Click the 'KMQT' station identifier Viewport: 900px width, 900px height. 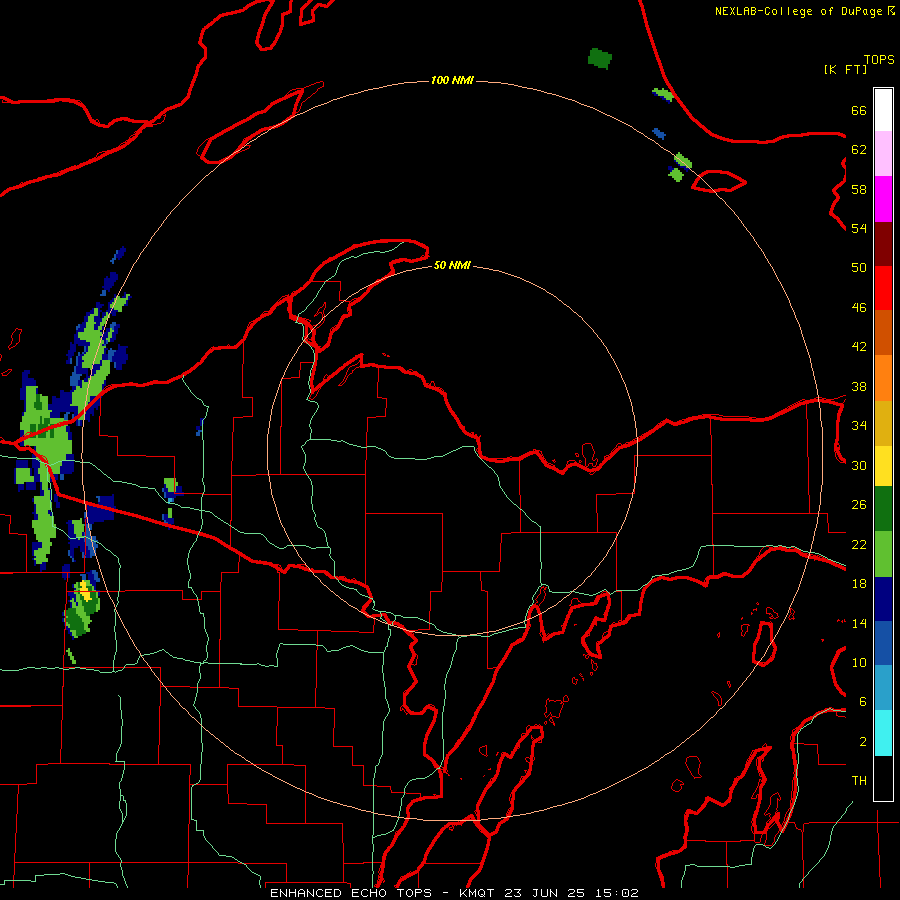(x=479, y=893)
